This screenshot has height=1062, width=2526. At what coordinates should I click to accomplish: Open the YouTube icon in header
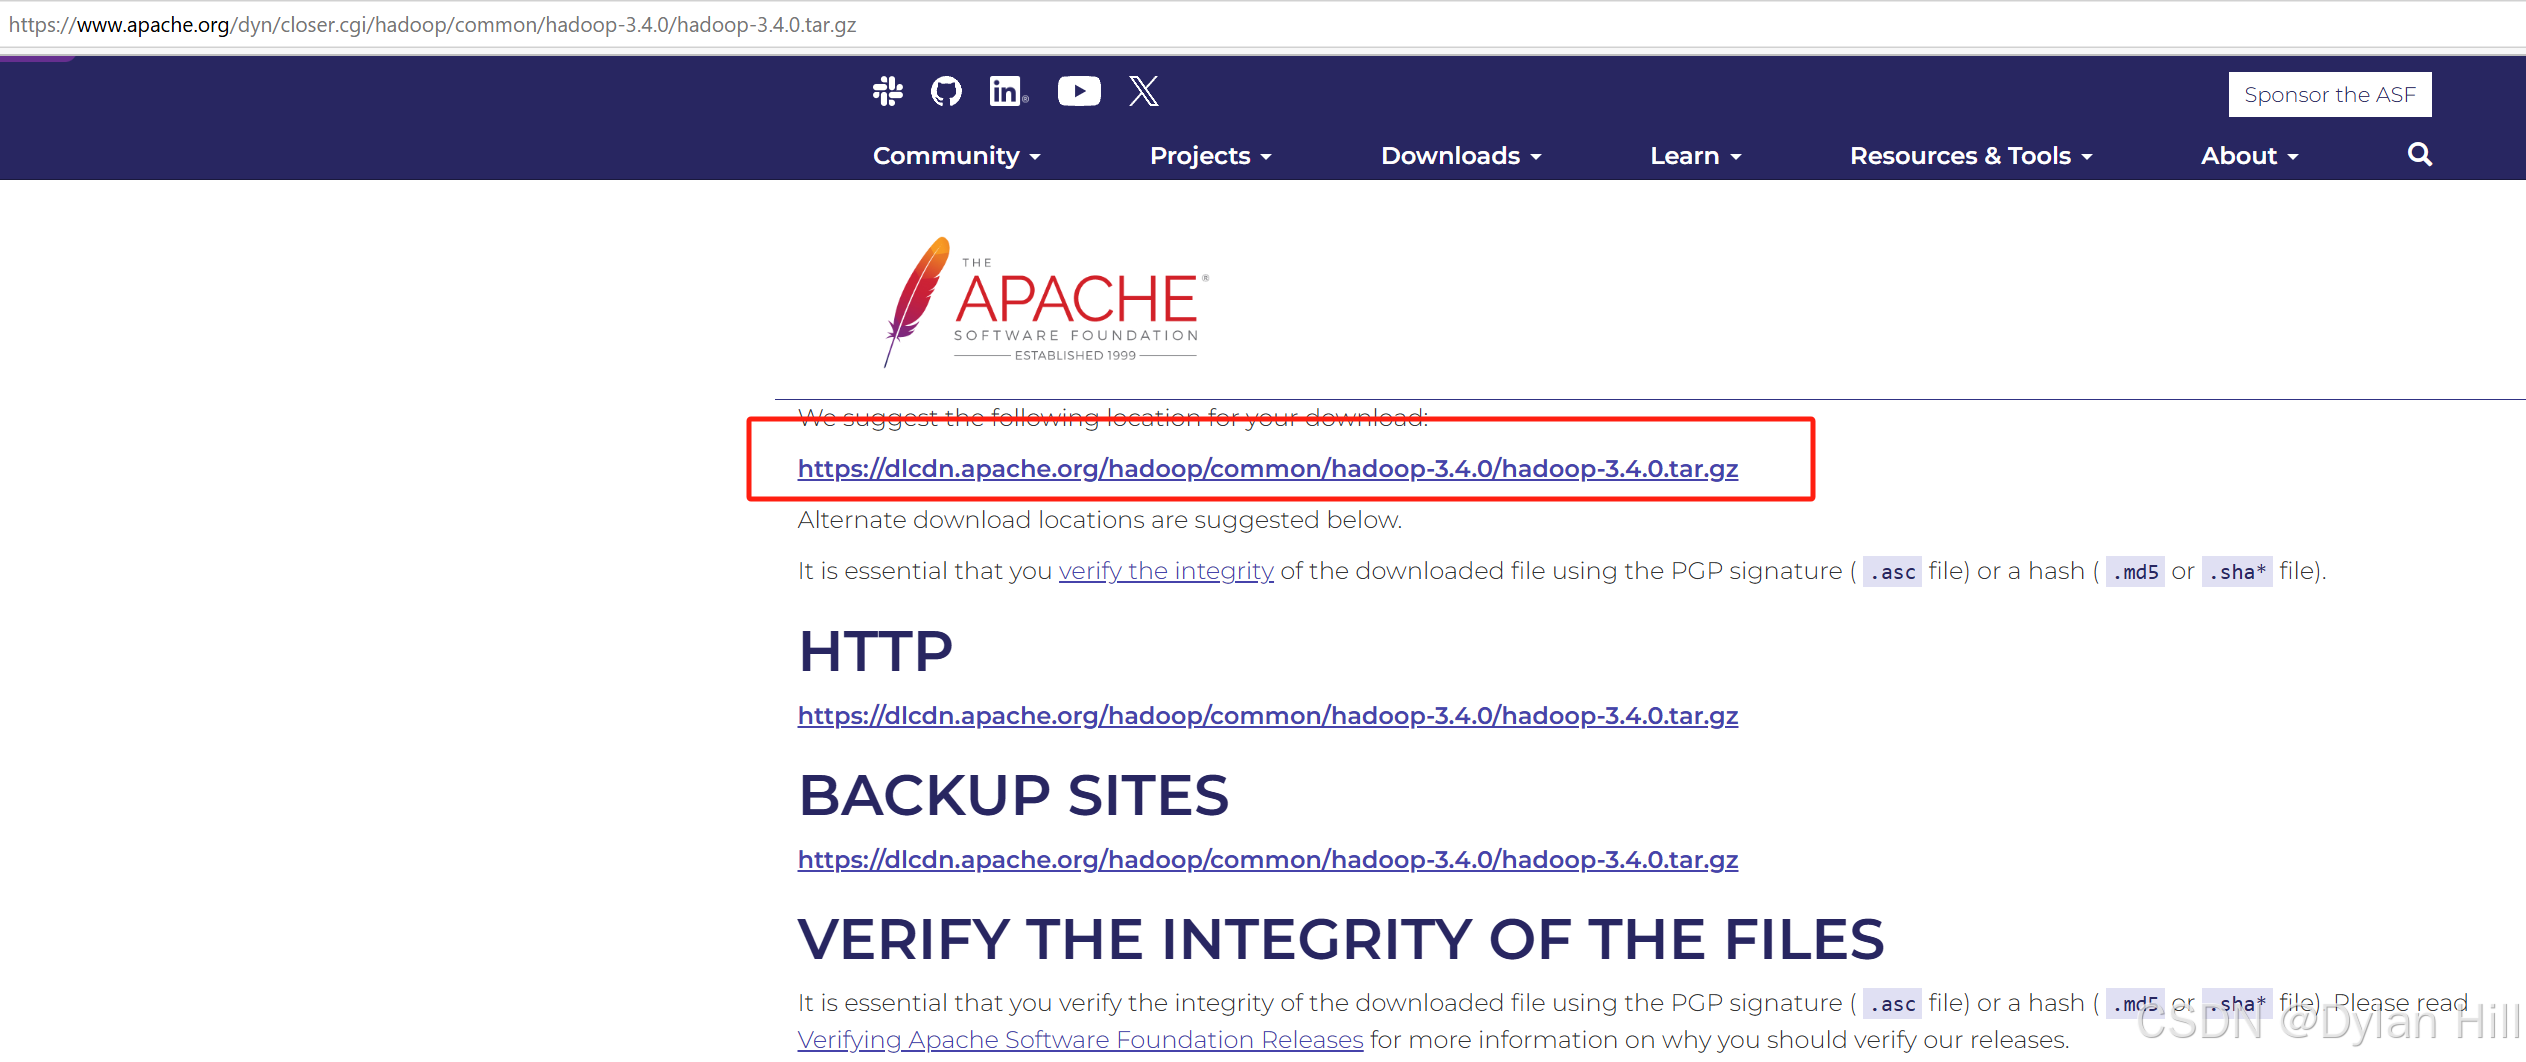point(1079,91)
